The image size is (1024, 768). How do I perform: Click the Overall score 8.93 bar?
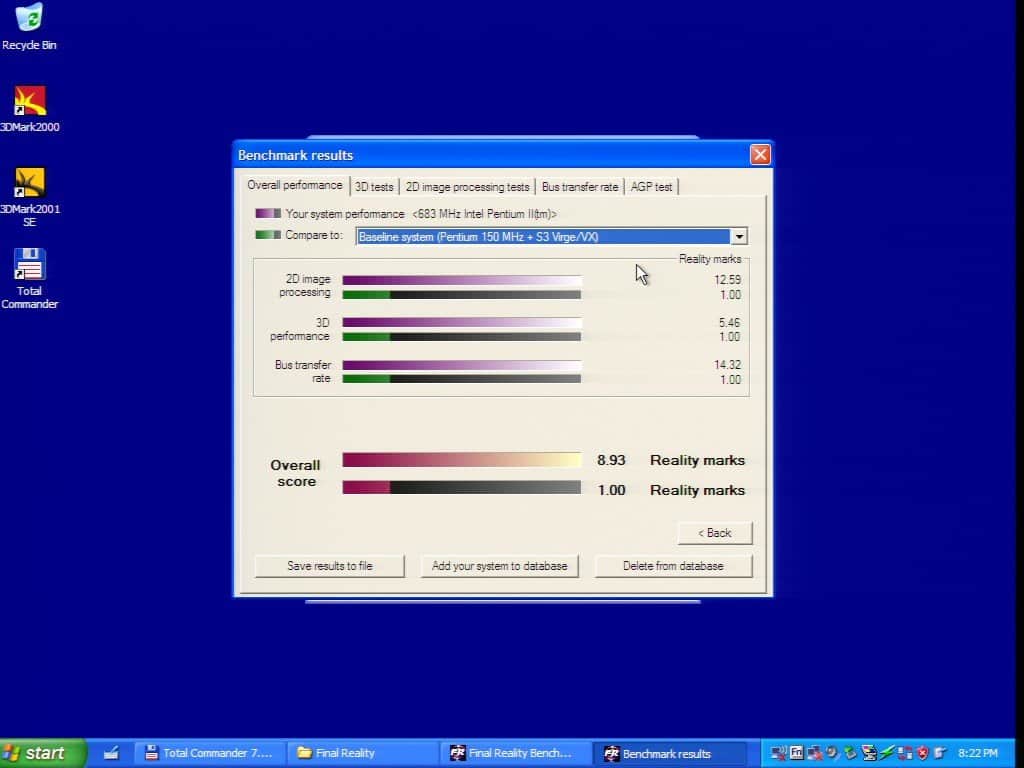click(x=462, y=460)
